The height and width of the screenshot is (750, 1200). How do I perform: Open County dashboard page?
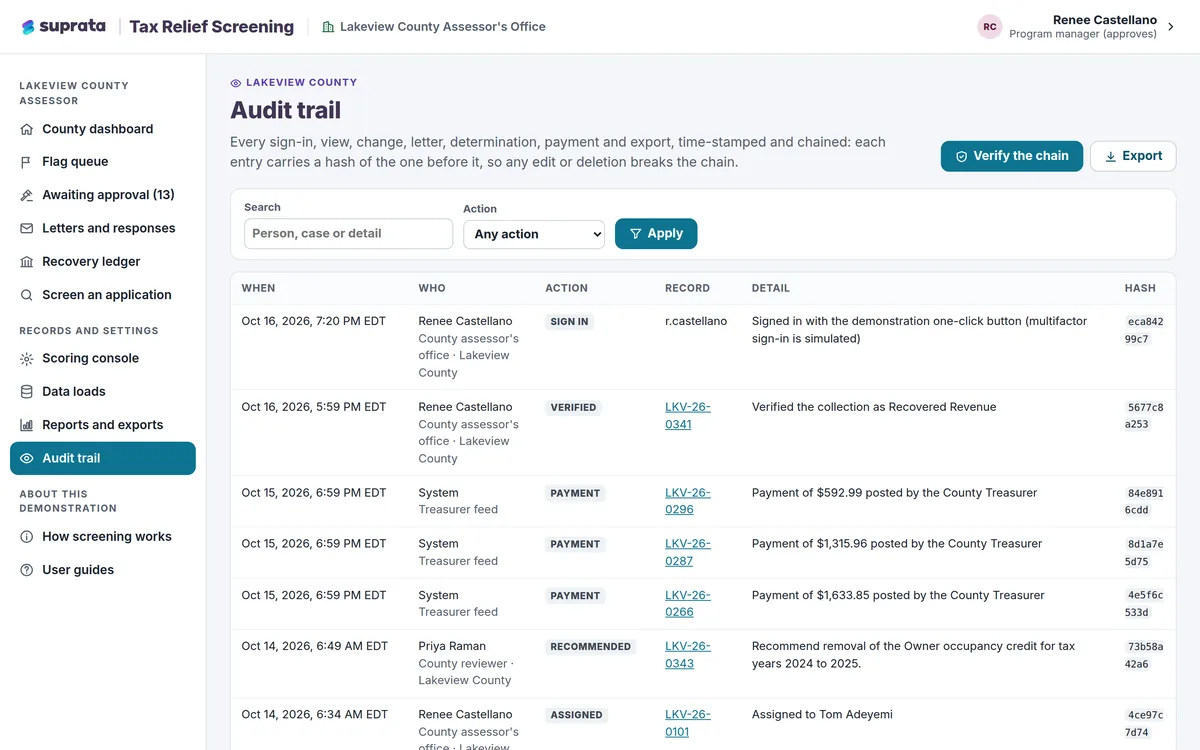103,129
